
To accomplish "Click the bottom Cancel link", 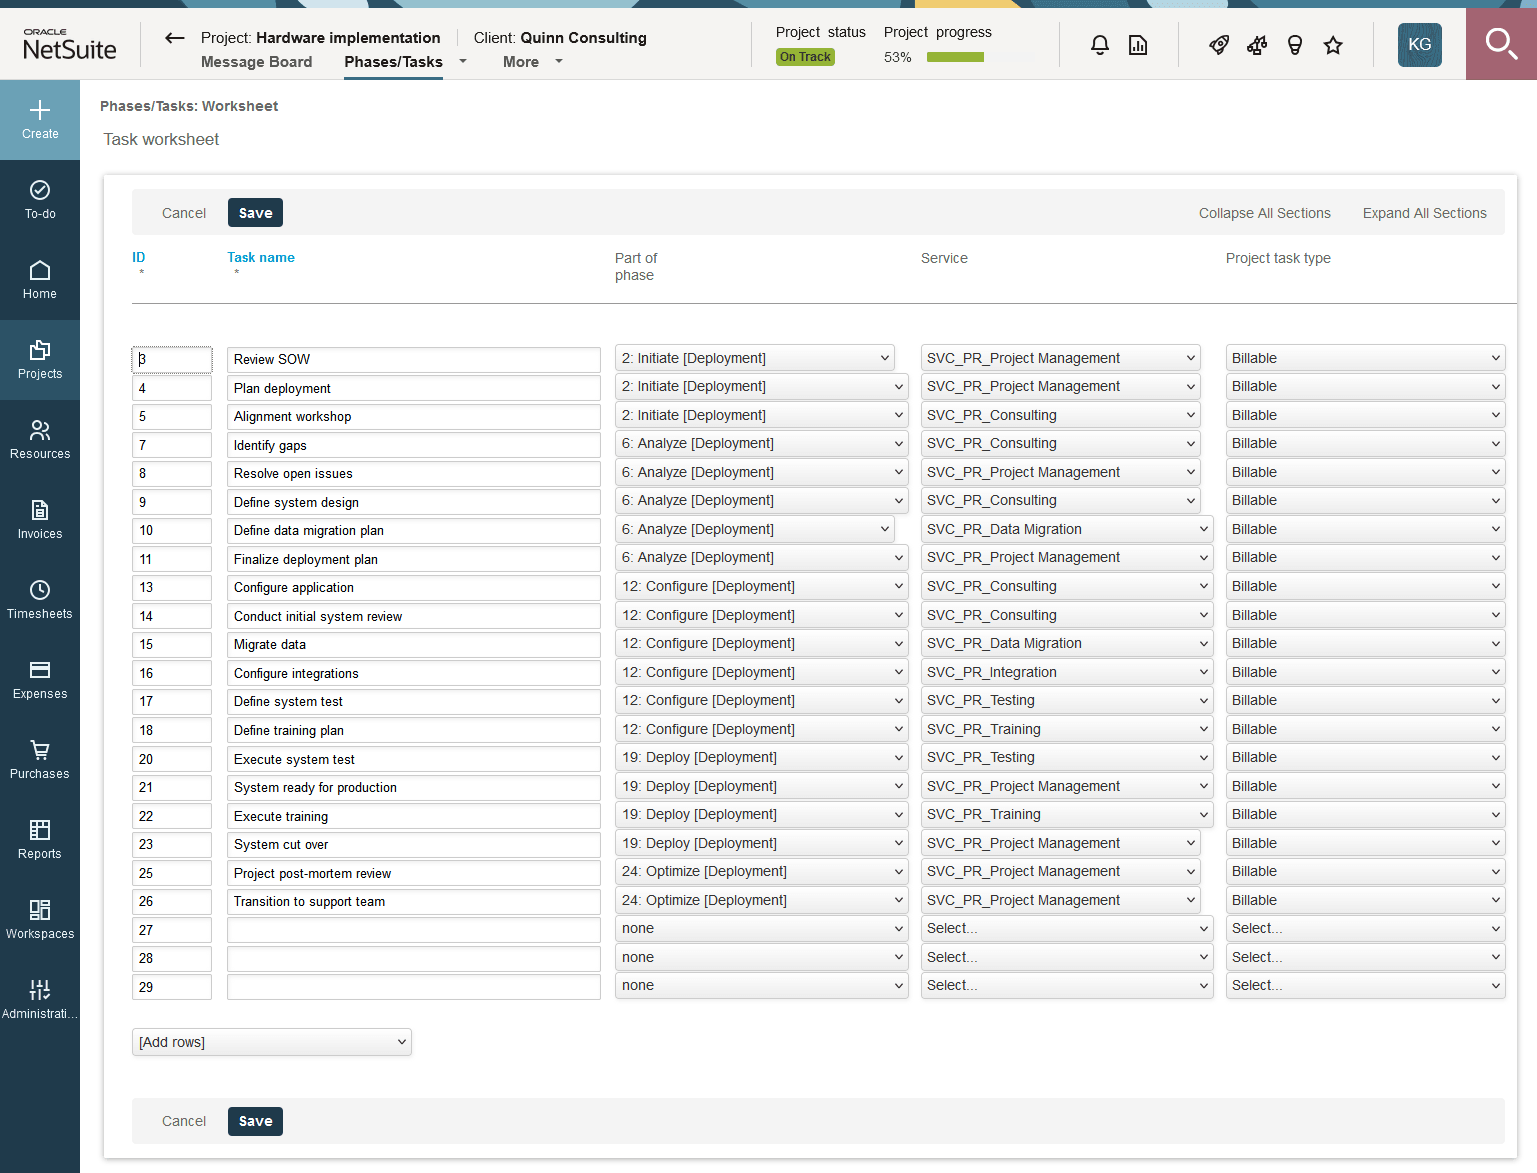I will point(184,1121).
